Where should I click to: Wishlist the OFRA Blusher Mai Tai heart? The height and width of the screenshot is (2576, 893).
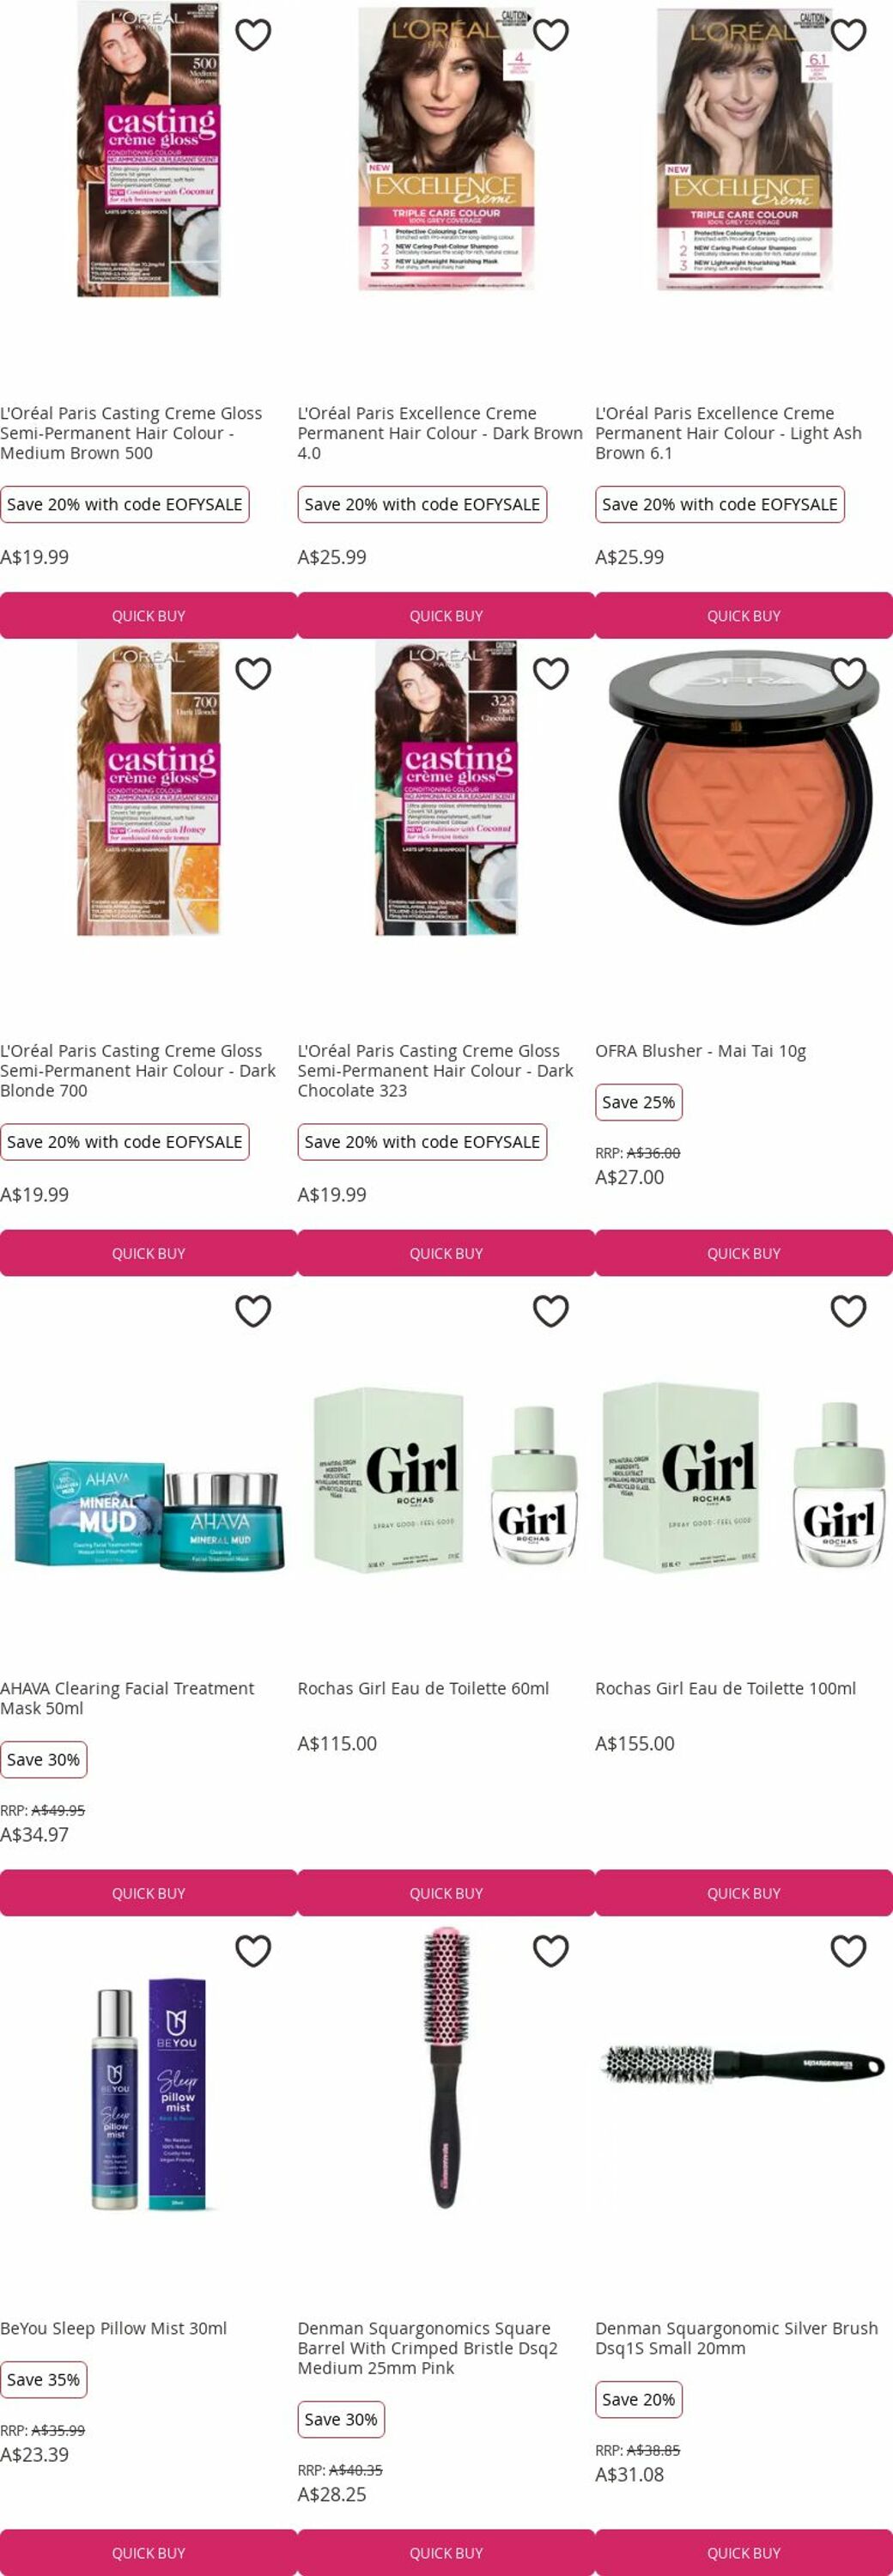pyautogui.click(x=849, y=674)
